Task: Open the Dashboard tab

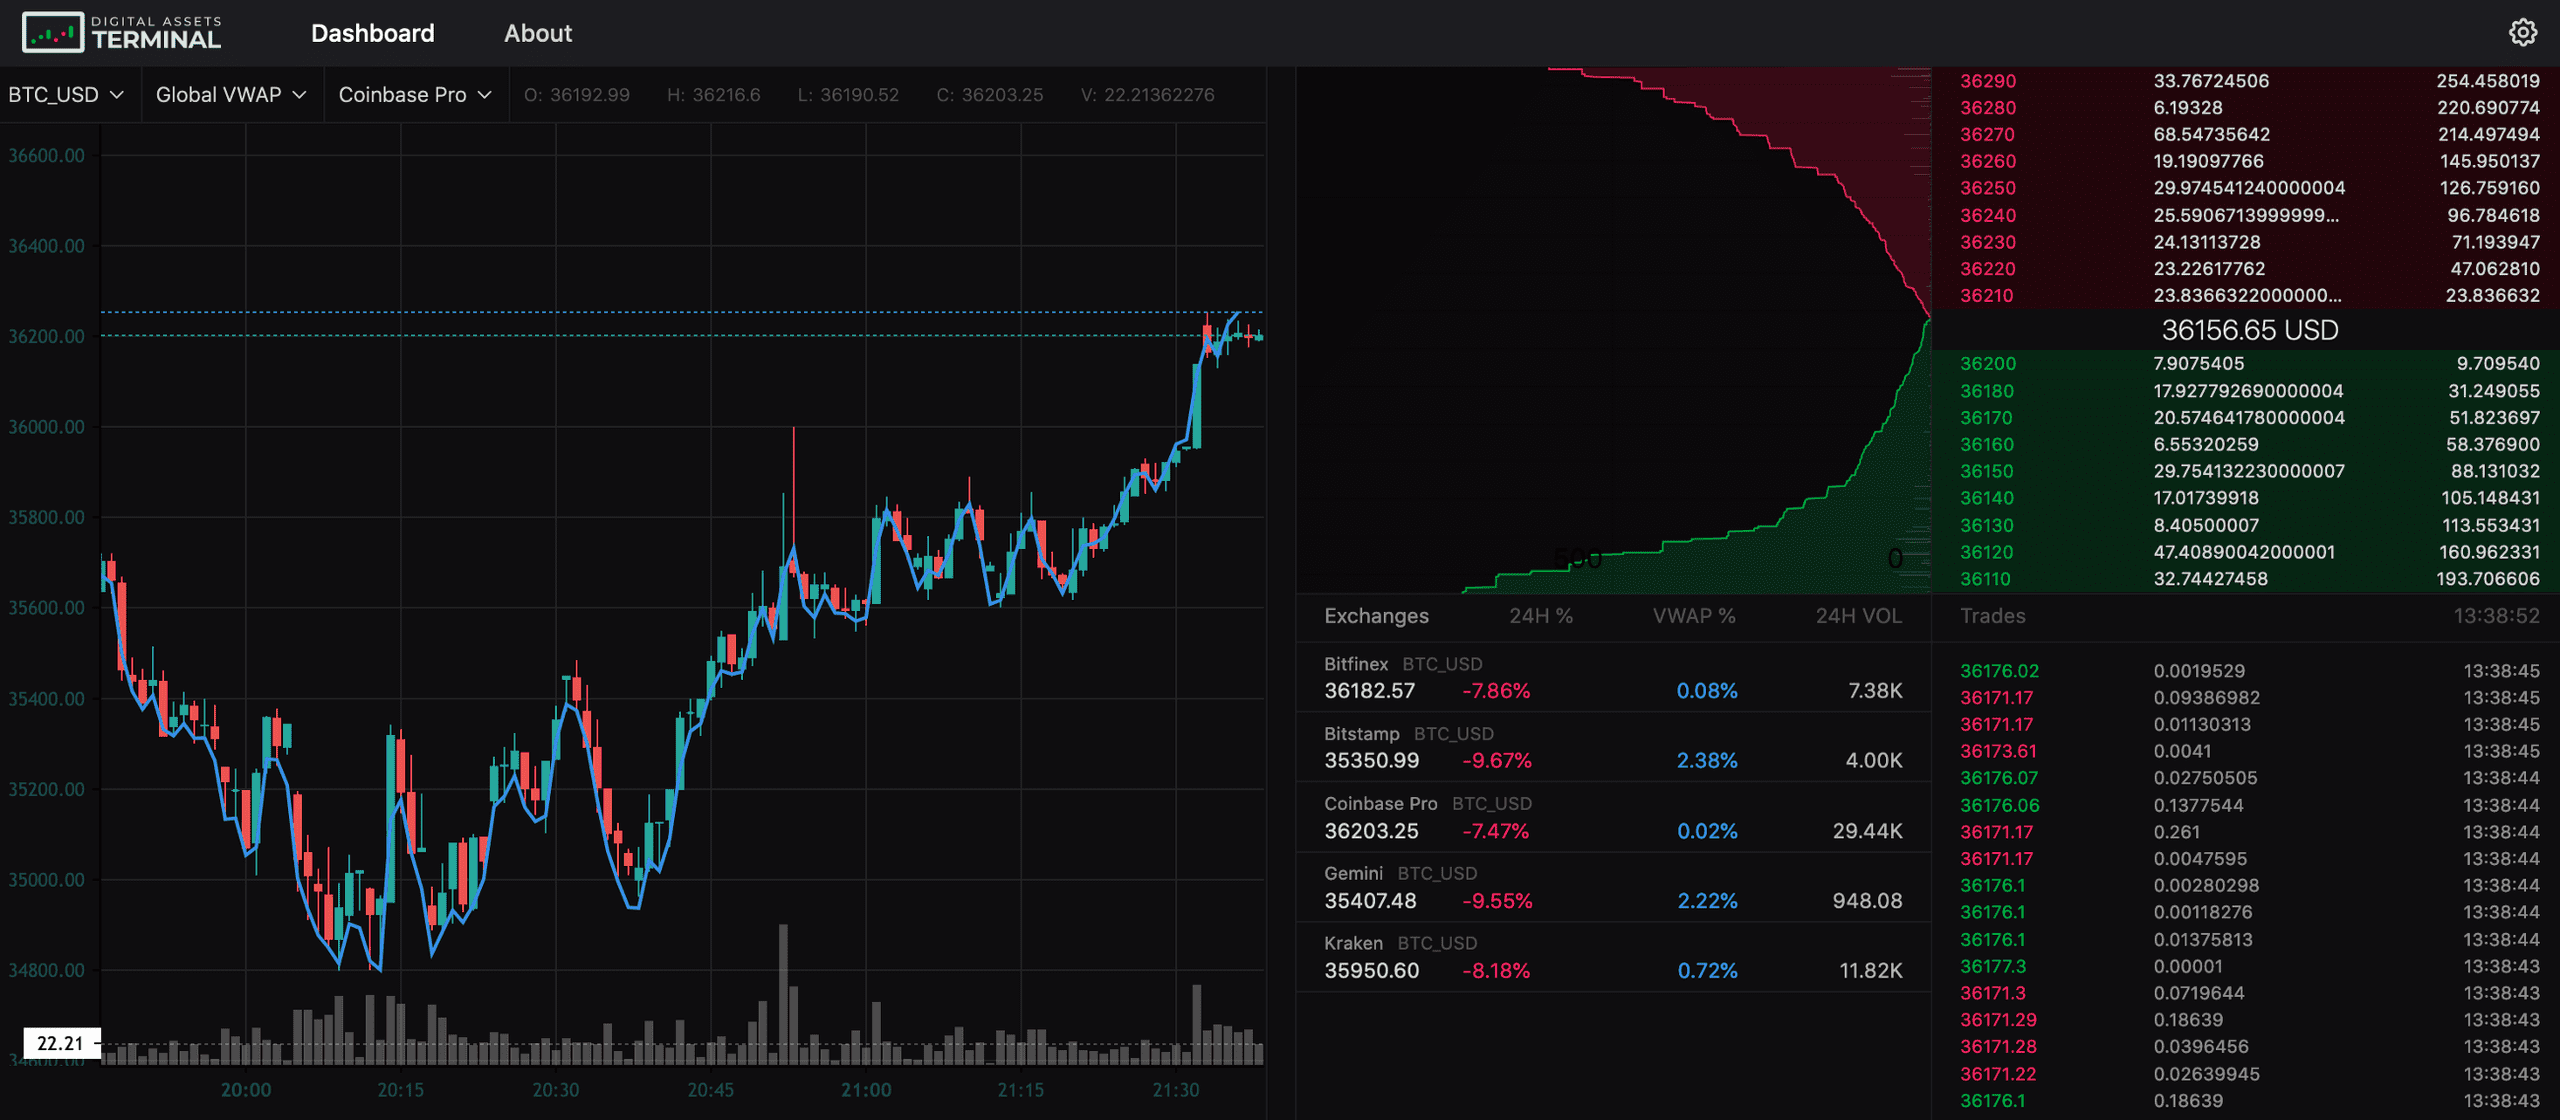Action: [x=372, y=33]
